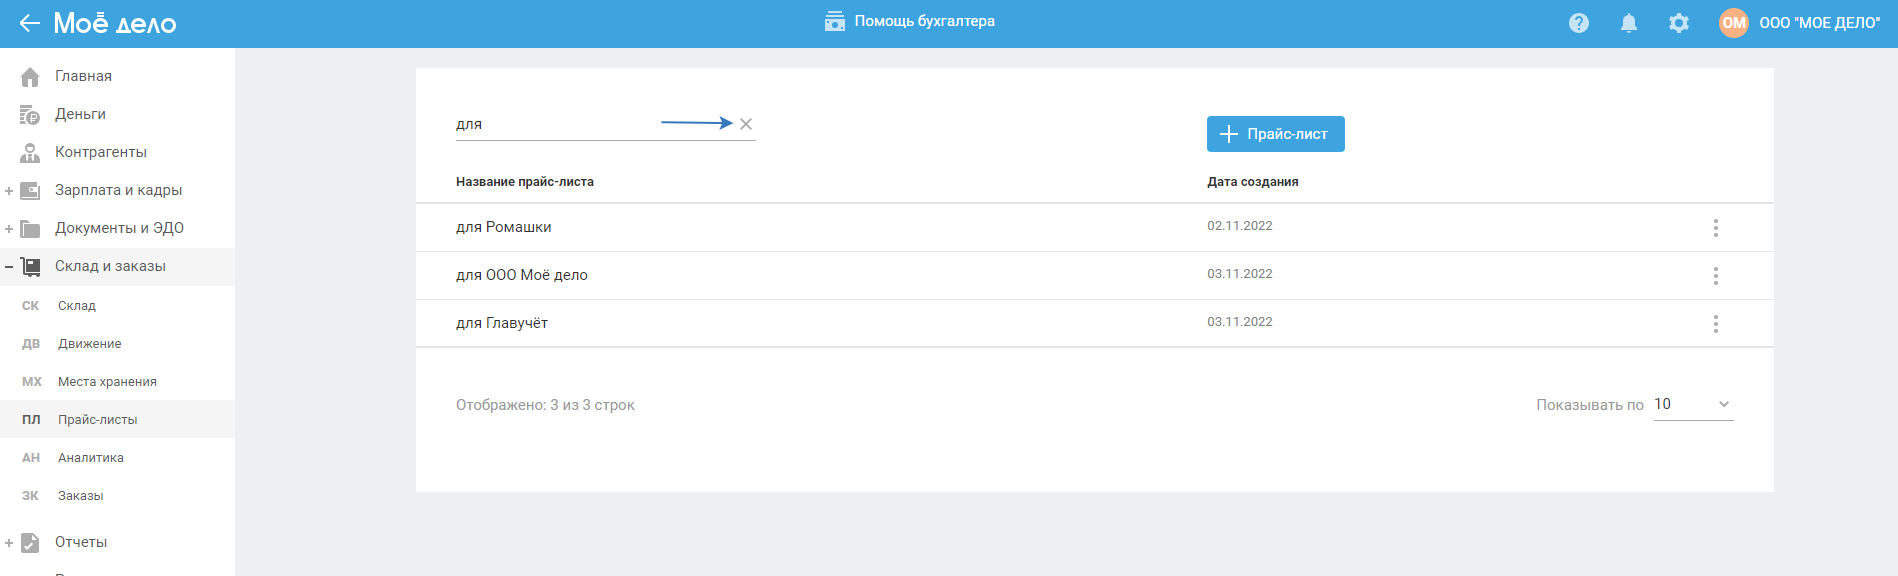Click the folder icon beside Документы и ЭДО
This screenshot has width=1898, height=576.
[x=30, y=229]
